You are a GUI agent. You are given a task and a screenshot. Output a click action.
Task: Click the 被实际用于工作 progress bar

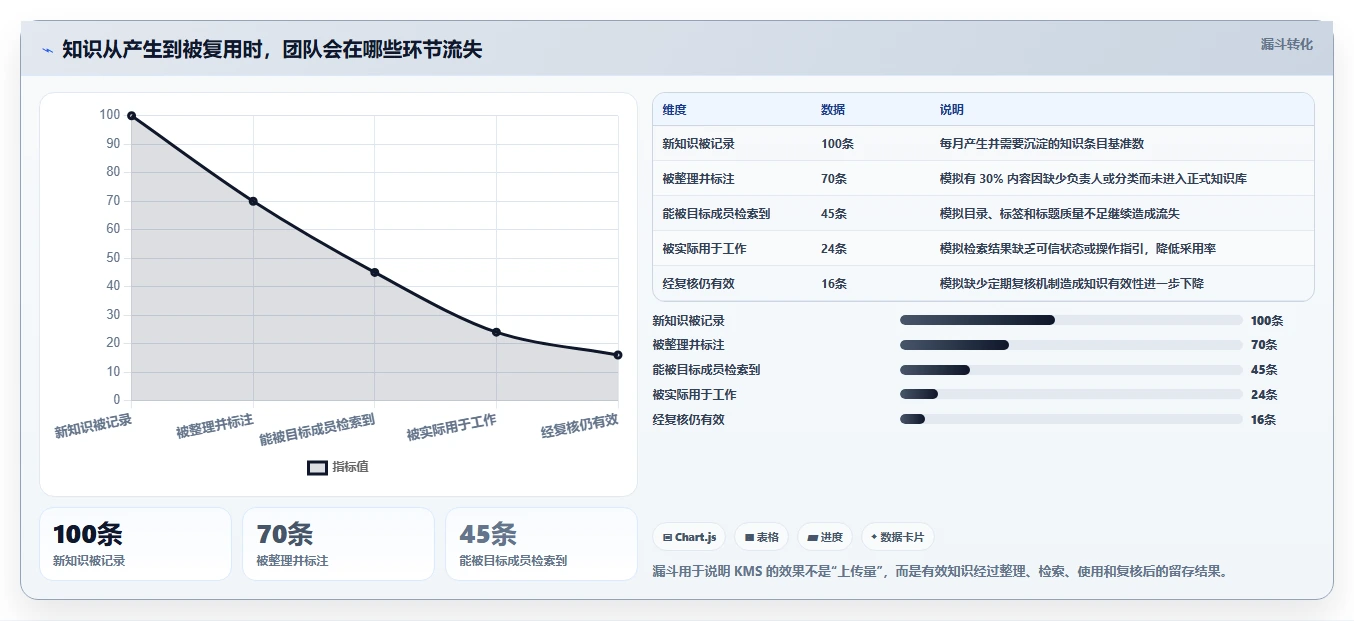[1071, 394]
